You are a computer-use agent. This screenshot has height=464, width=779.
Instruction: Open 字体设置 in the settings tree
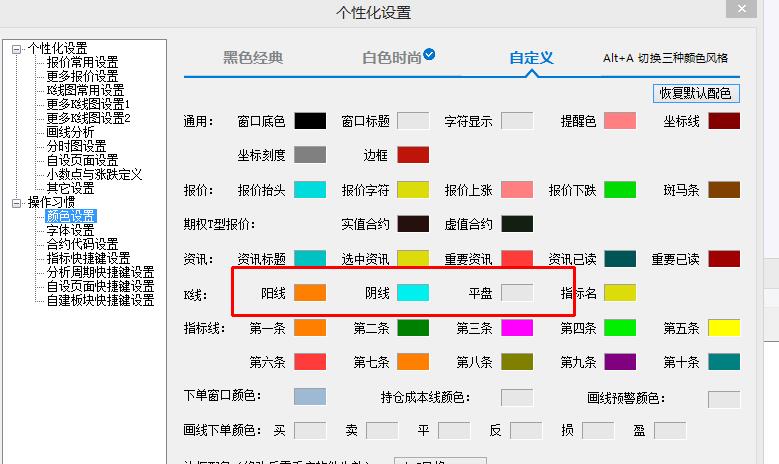(70, 230)
